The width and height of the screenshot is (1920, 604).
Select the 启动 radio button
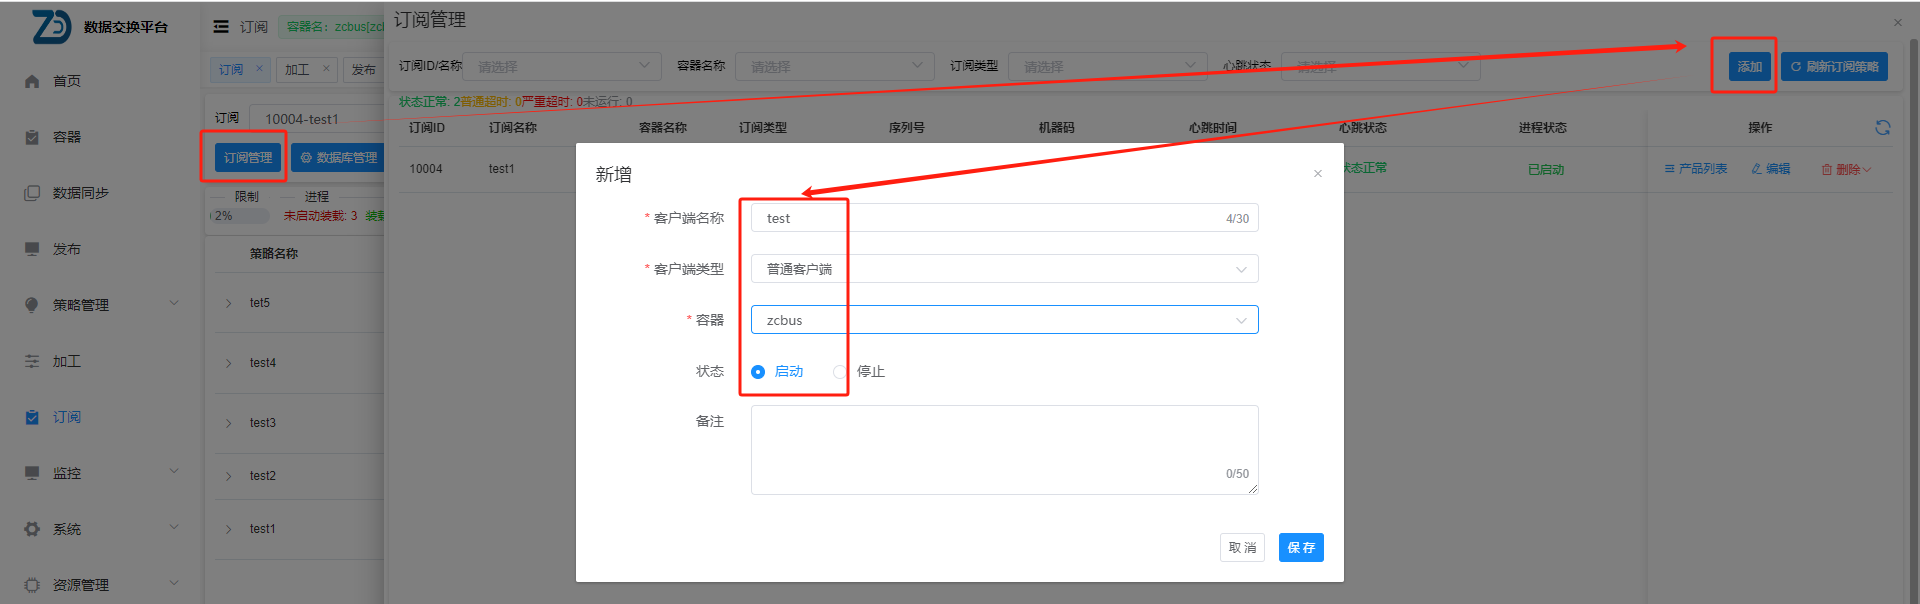tap(758, 372)
